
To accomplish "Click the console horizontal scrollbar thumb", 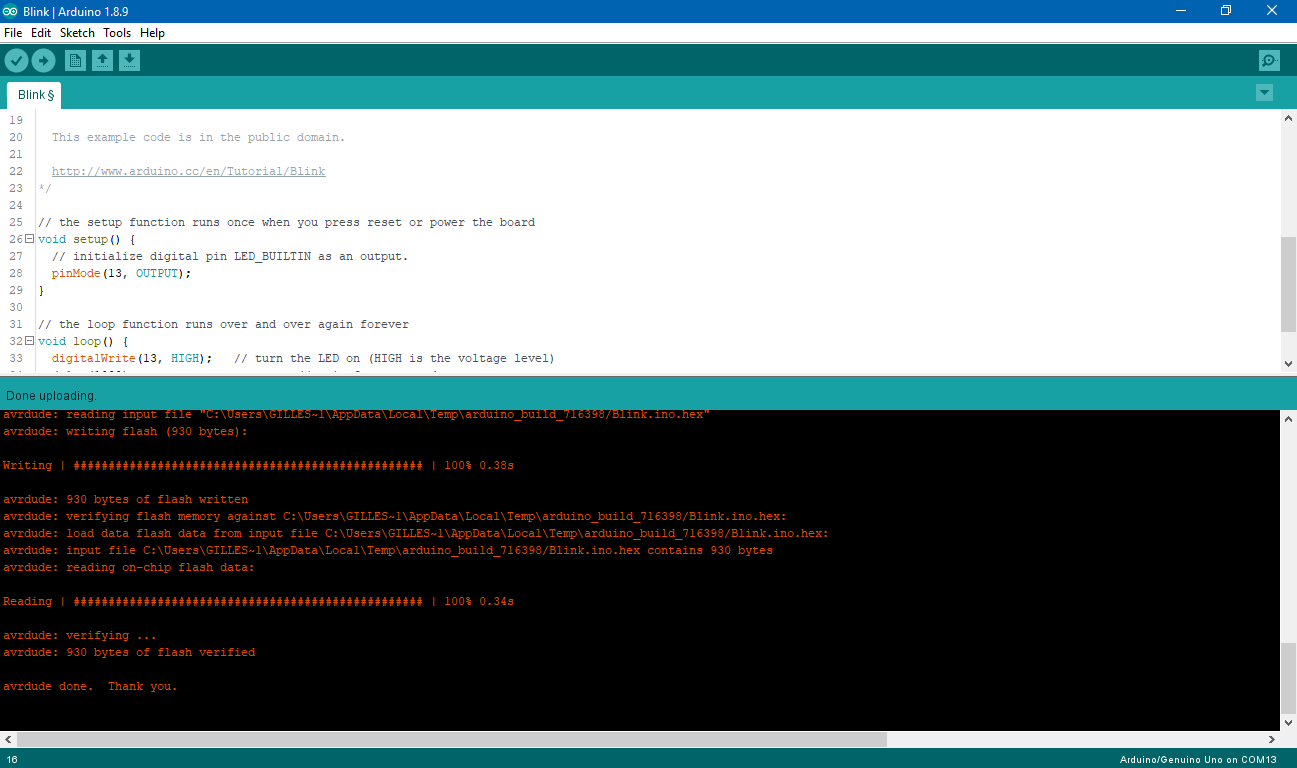I will [x=451, y=740].
